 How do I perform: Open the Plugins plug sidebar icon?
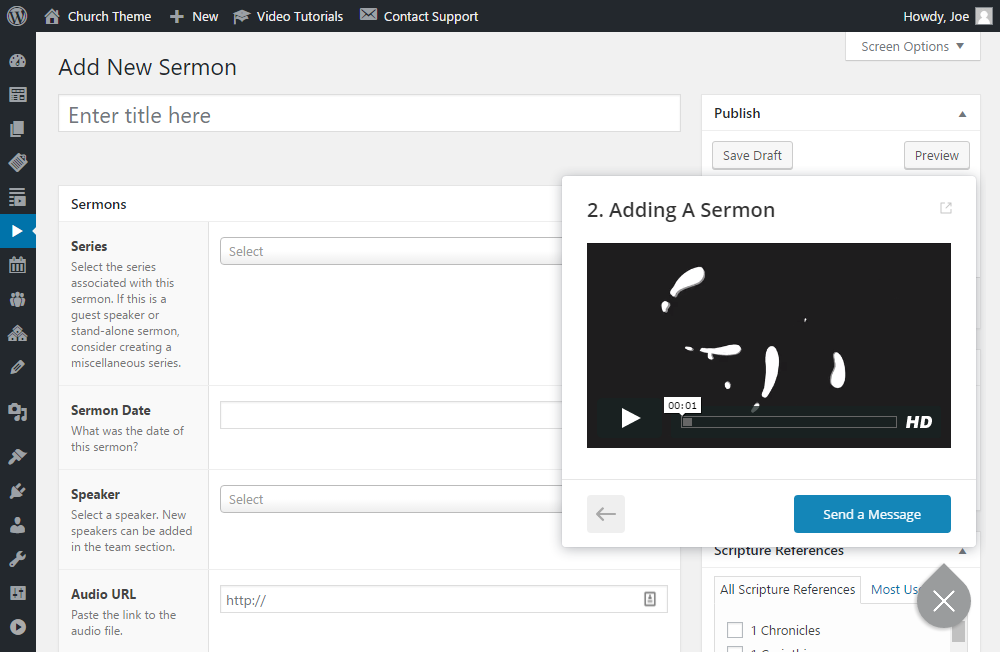pos(17,491)
